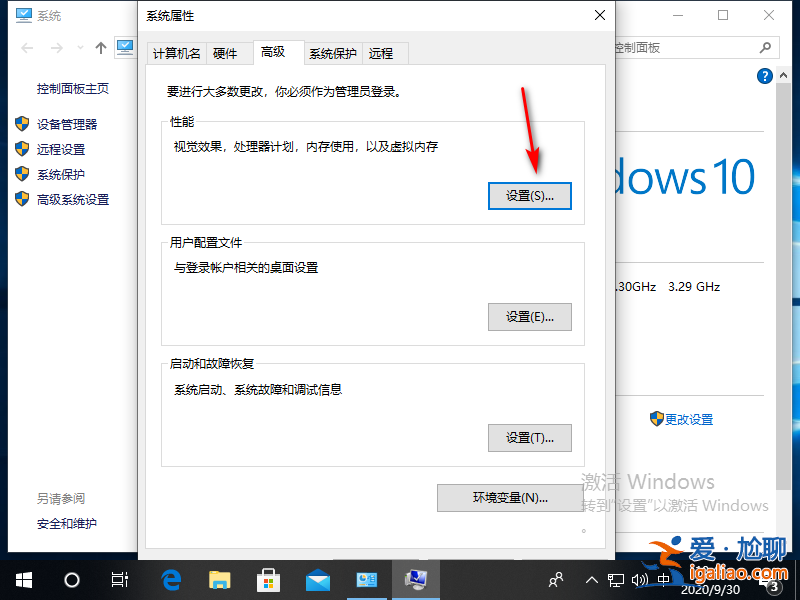The height and width of the screenshot is (600, 800).
Task: Click 设置(E) under 用户配置文件
Action: 530,317
